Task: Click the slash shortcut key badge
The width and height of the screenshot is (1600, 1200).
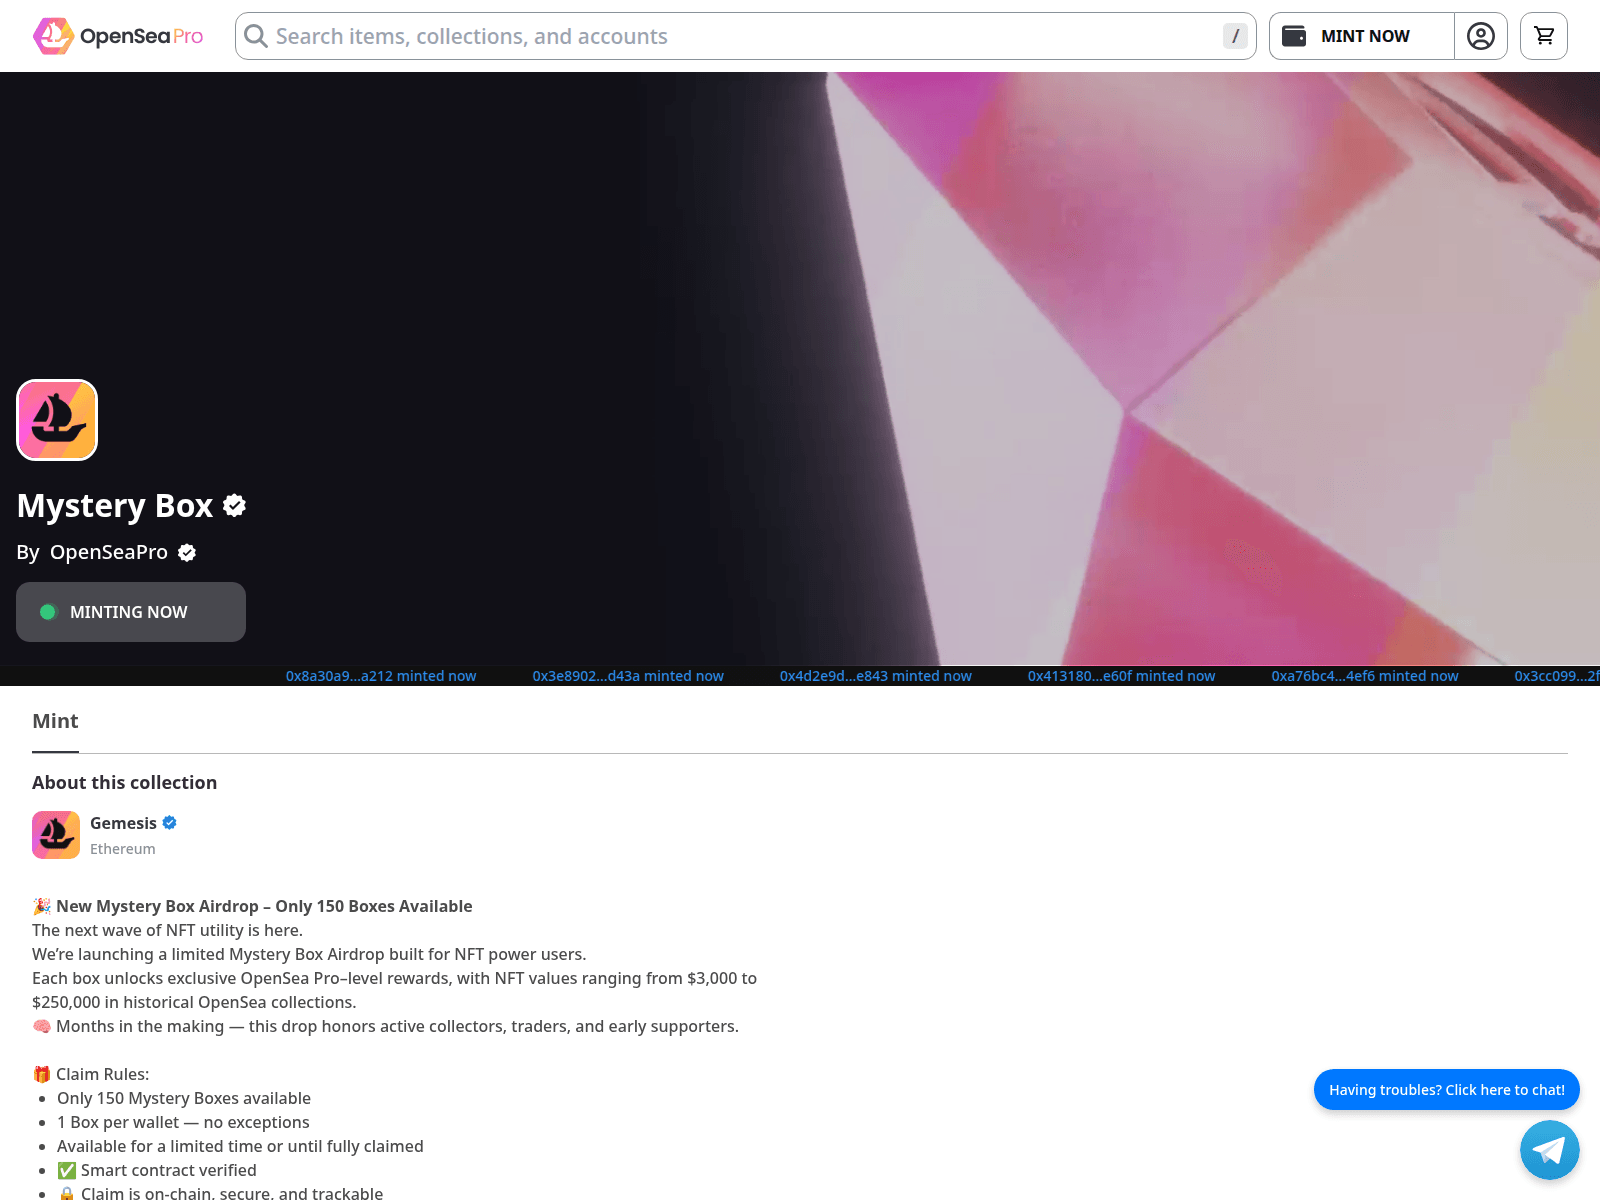Action: pos(1235,36)
